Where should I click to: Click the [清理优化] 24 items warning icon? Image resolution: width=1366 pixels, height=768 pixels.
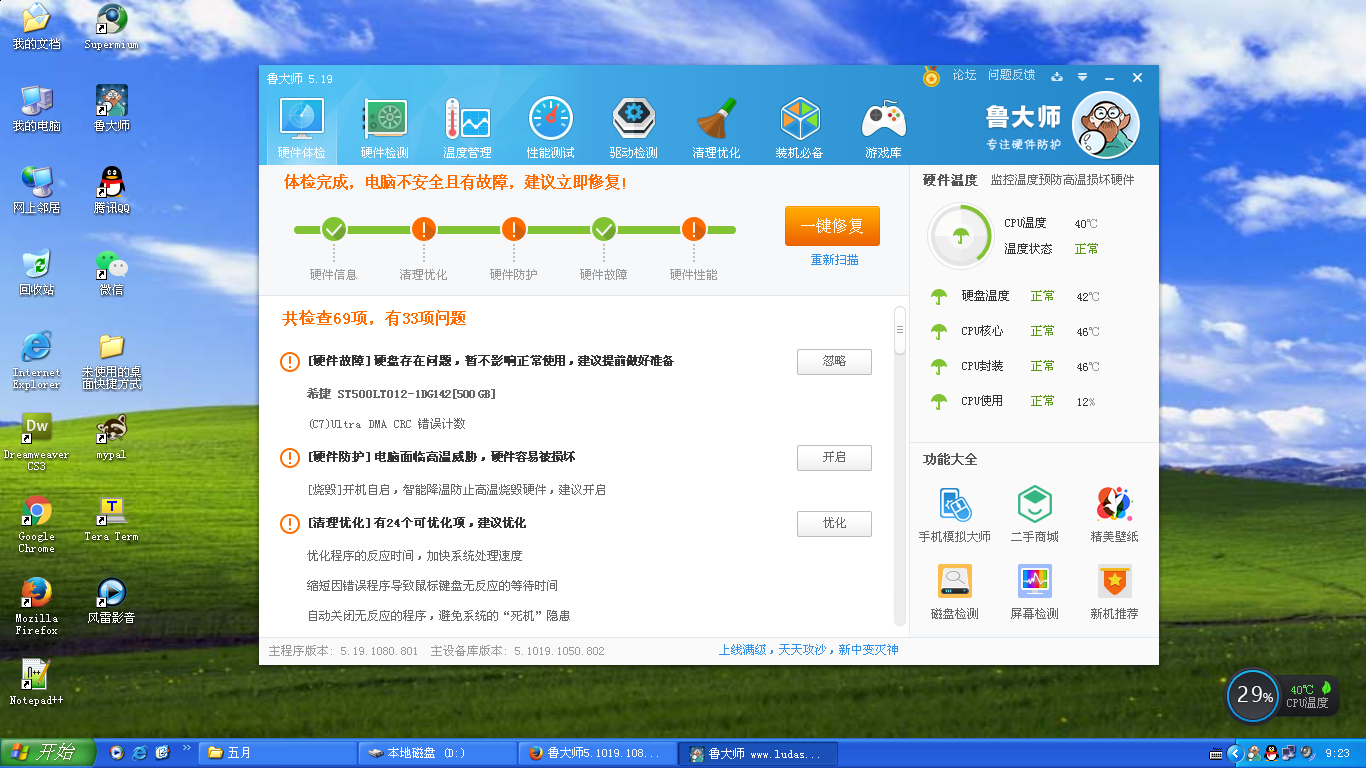pyautogui.click(x=290, y=524)
